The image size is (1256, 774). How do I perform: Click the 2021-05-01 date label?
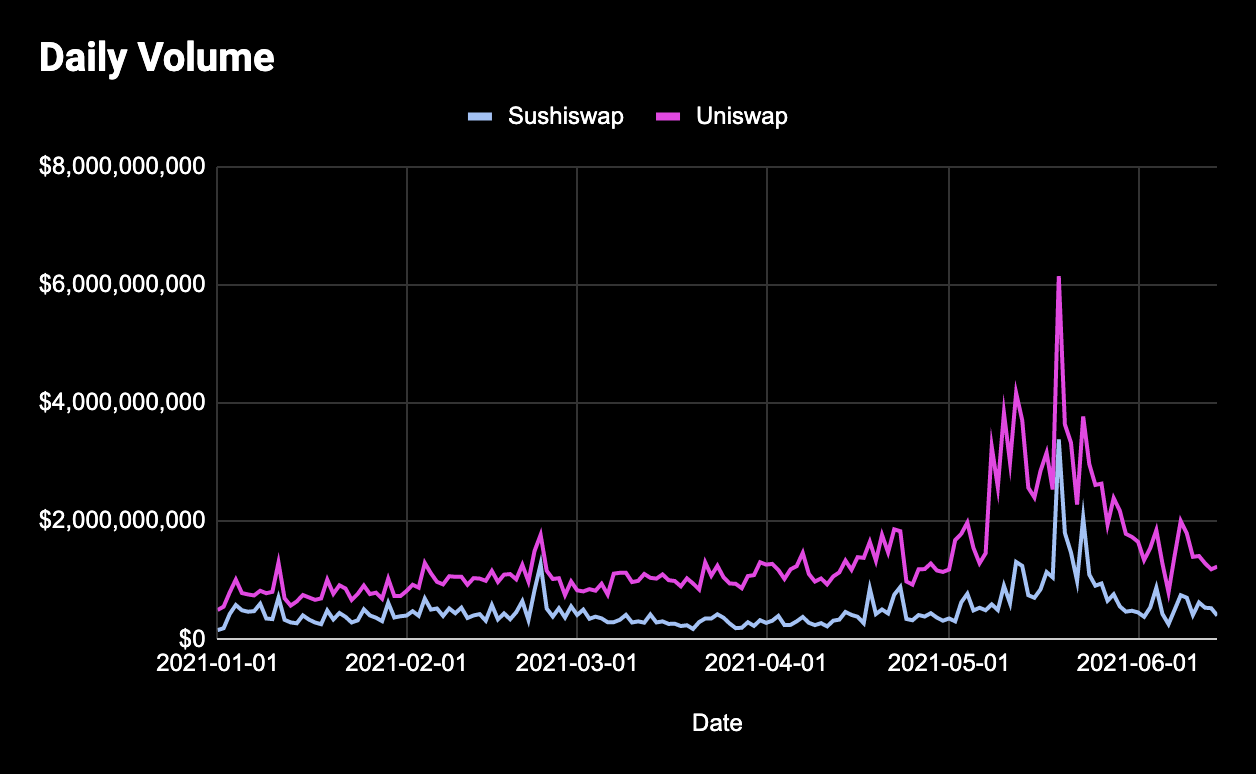[x=949, y=663]
